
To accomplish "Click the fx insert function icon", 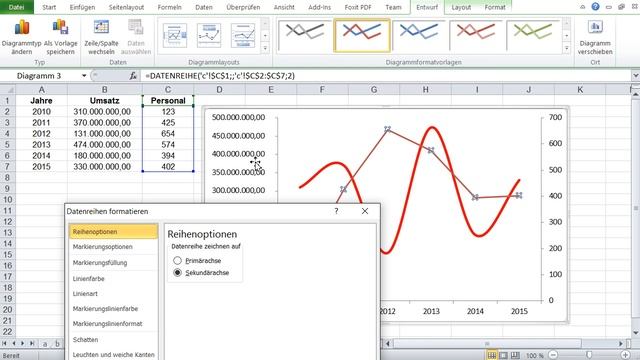I will coord(133,76).
